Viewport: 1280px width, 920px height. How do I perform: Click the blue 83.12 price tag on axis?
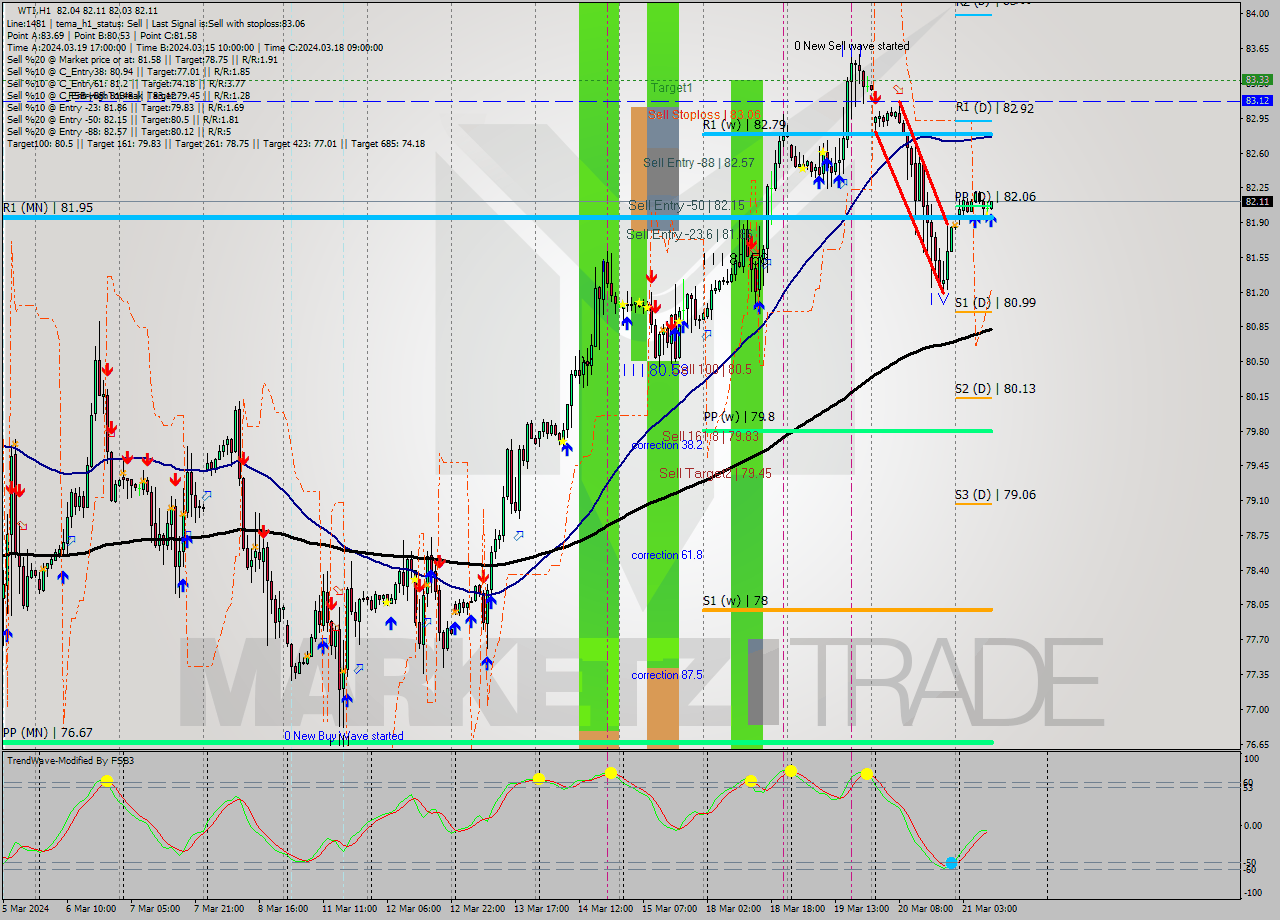pyautogui.click(x=1257, y=100)
